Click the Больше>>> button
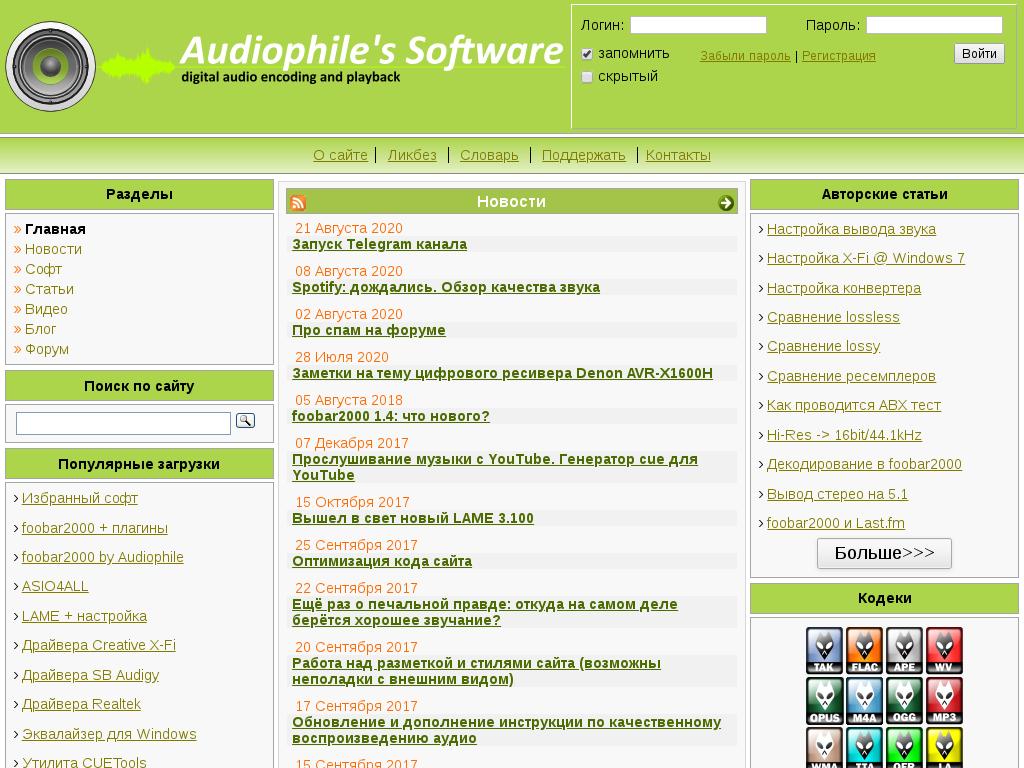 coord(884,553)
